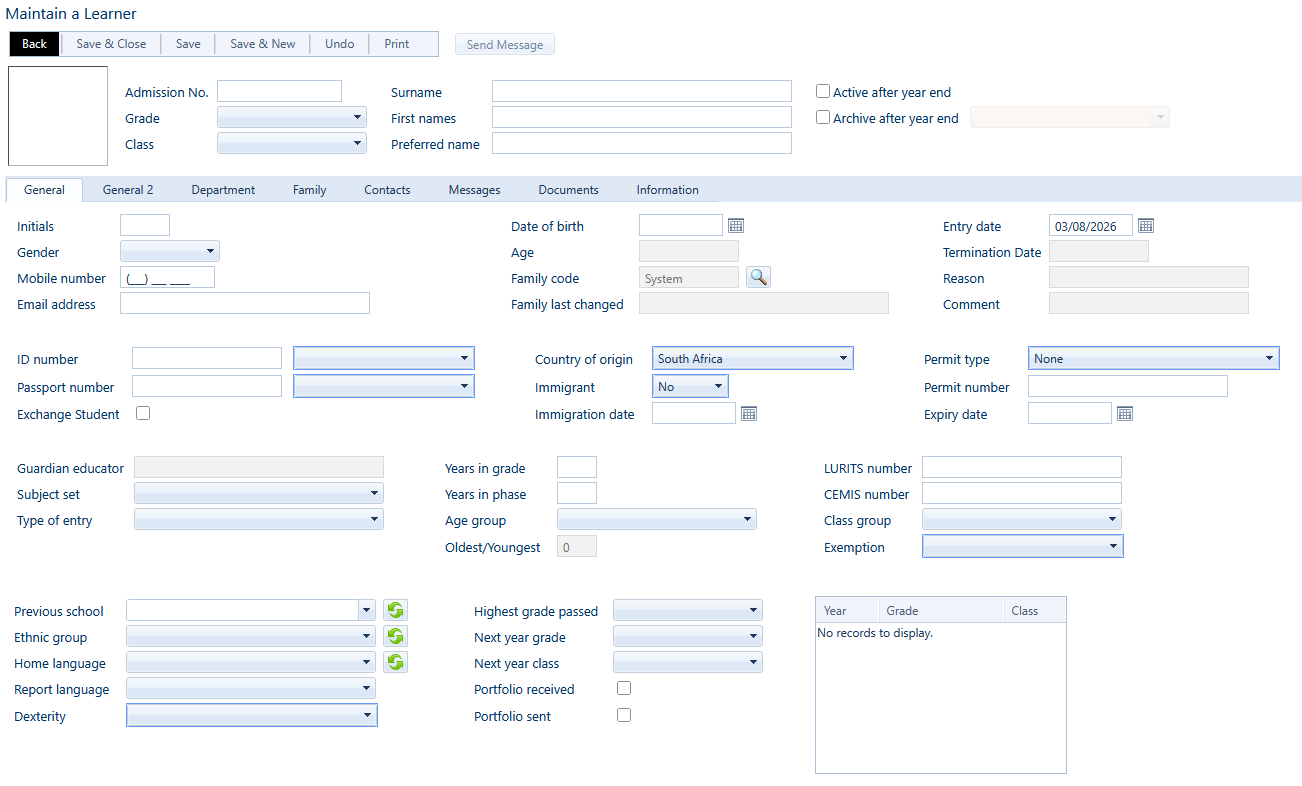Image resolution: width=1302 pixels, height=786 pixels.
Task: Open the Immigration date calendar picker
Action: pos(749,414)
